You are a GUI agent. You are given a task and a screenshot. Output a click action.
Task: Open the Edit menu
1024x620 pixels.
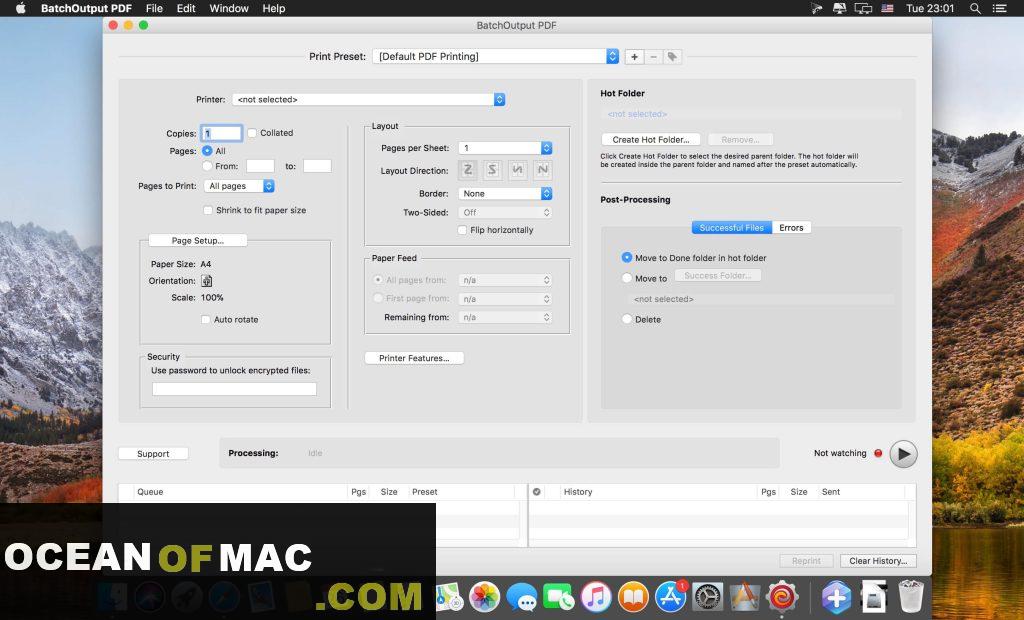pyautogui.click(x=186, y=8)
